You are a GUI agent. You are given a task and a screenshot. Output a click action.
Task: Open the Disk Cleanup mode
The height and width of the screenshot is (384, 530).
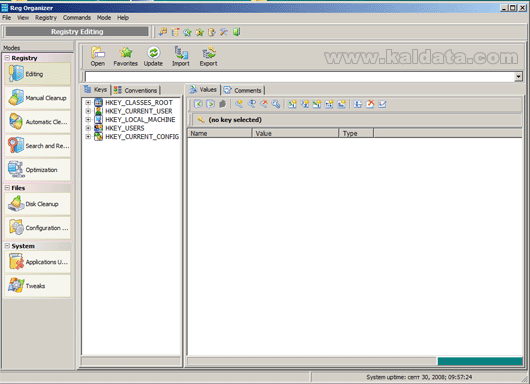(x=38, y=204)
